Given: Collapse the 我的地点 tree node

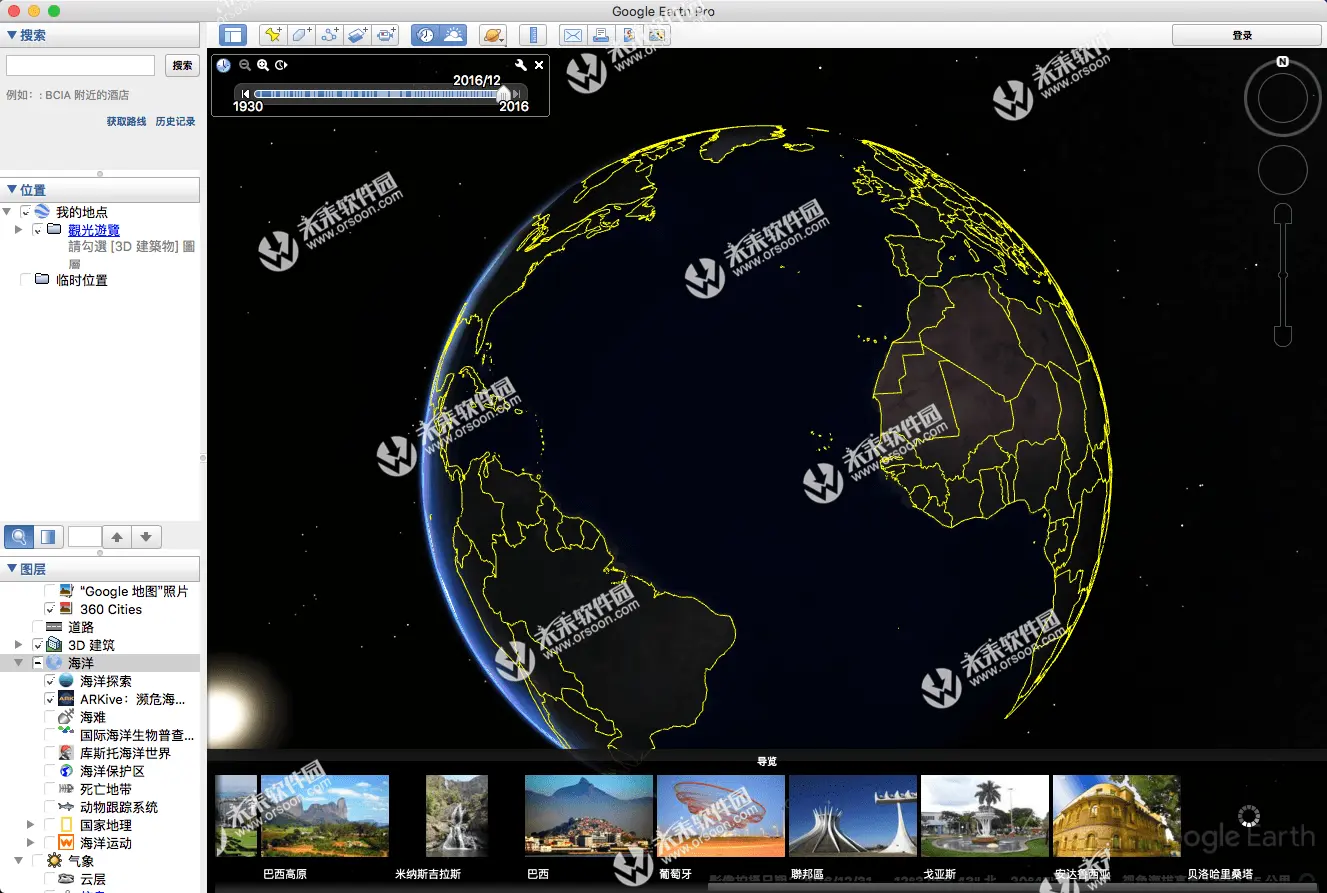Looking at the screenshot, I should (x=8, y=212).
